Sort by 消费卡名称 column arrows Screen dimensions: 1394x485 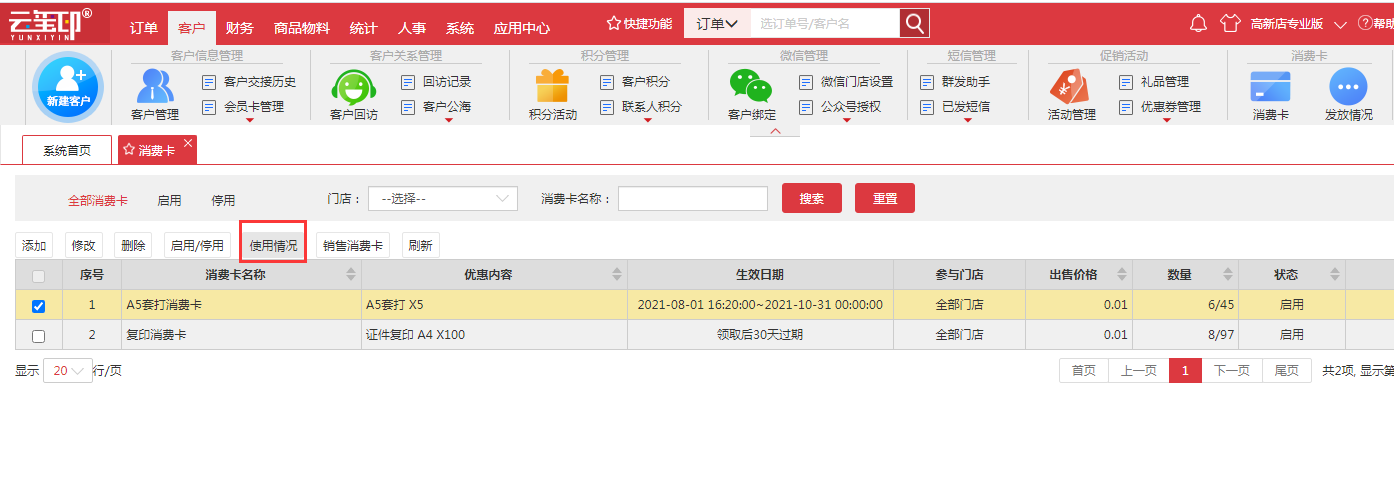click(x=351, y=274)
